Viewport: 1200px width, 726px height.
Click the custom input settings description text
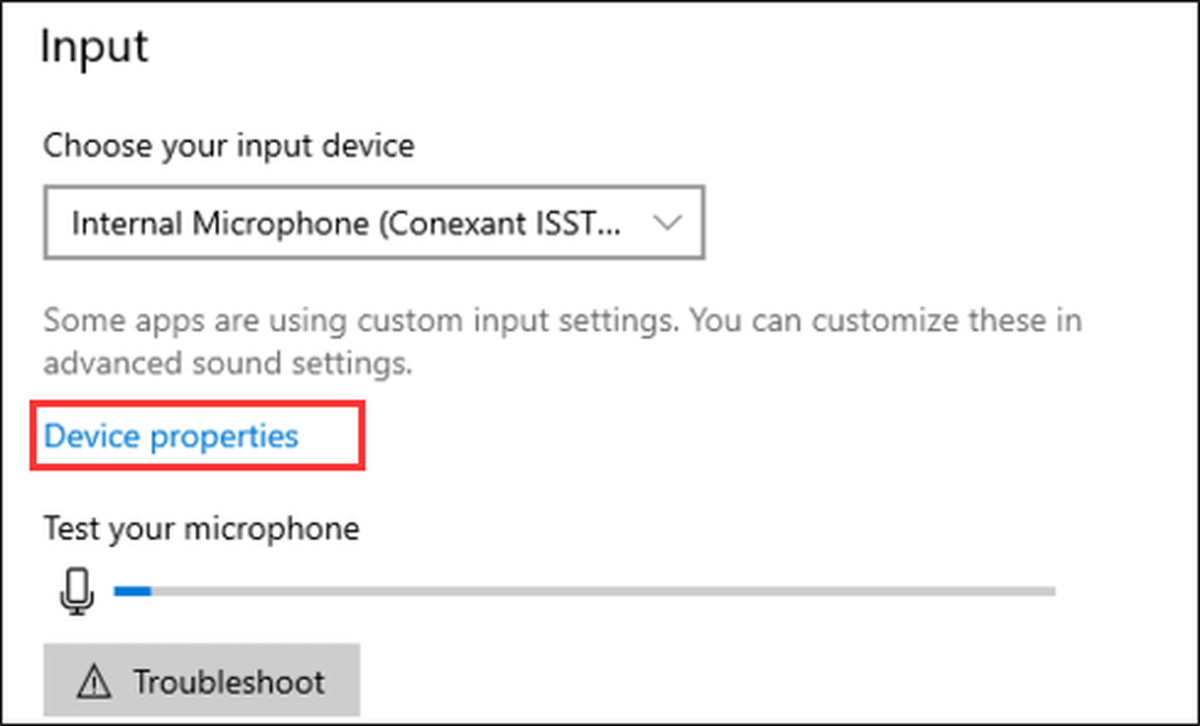coord(563,342)
